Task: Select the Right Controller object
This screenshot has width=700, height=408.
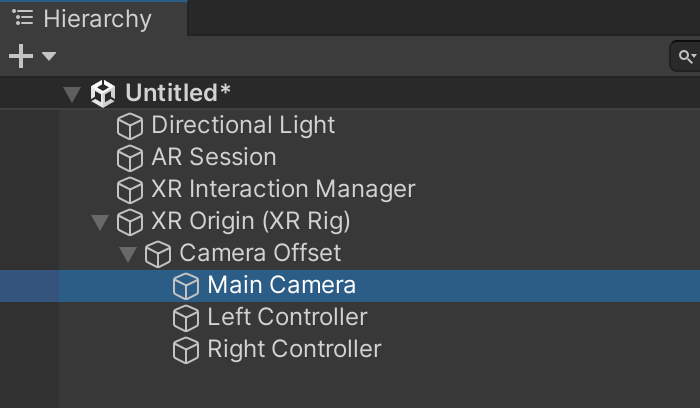Action: [294, 350]
